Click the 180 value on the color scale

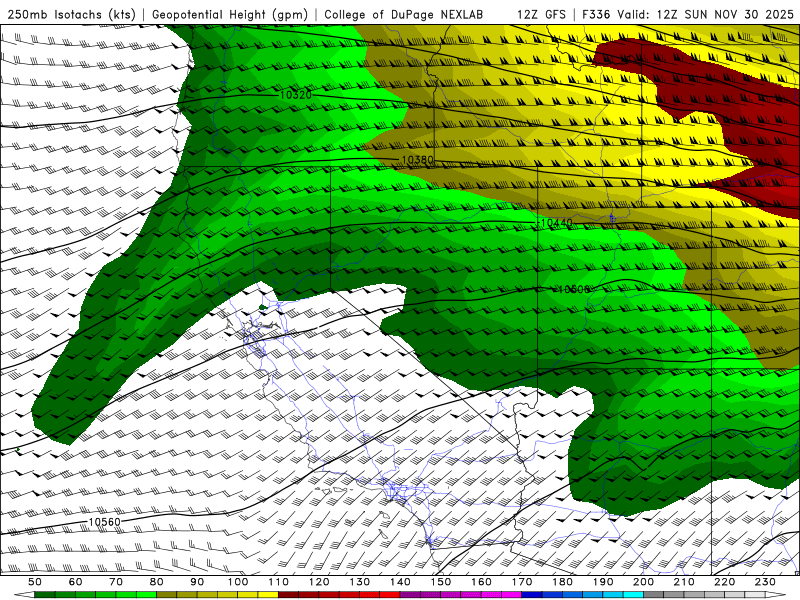562,582
